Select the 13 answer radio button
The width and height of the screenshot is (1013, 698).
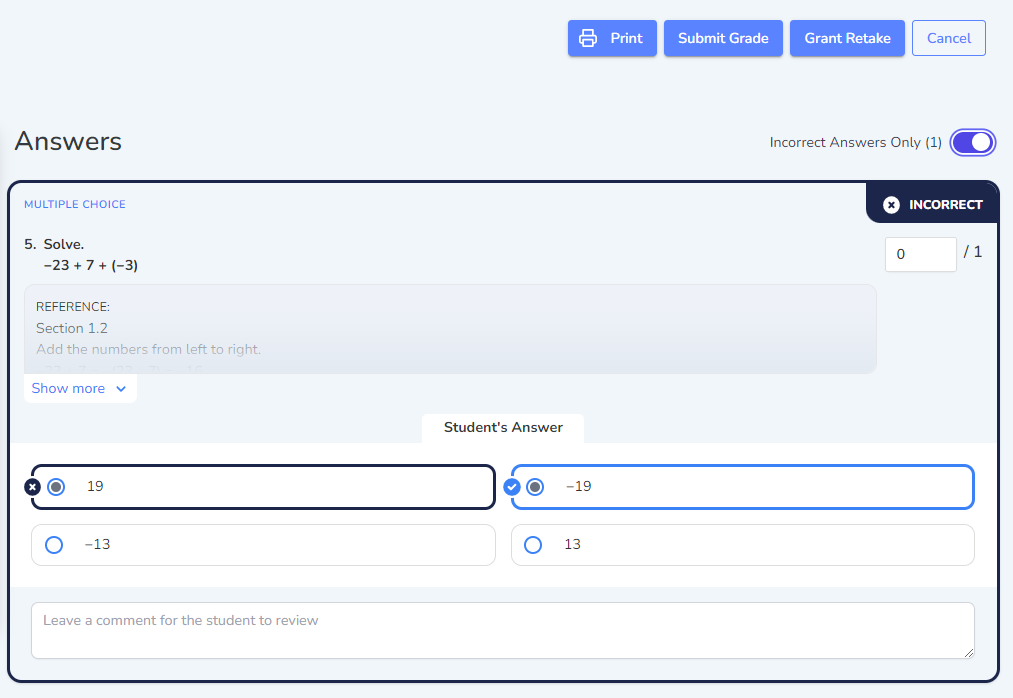[x=533, y=545]
